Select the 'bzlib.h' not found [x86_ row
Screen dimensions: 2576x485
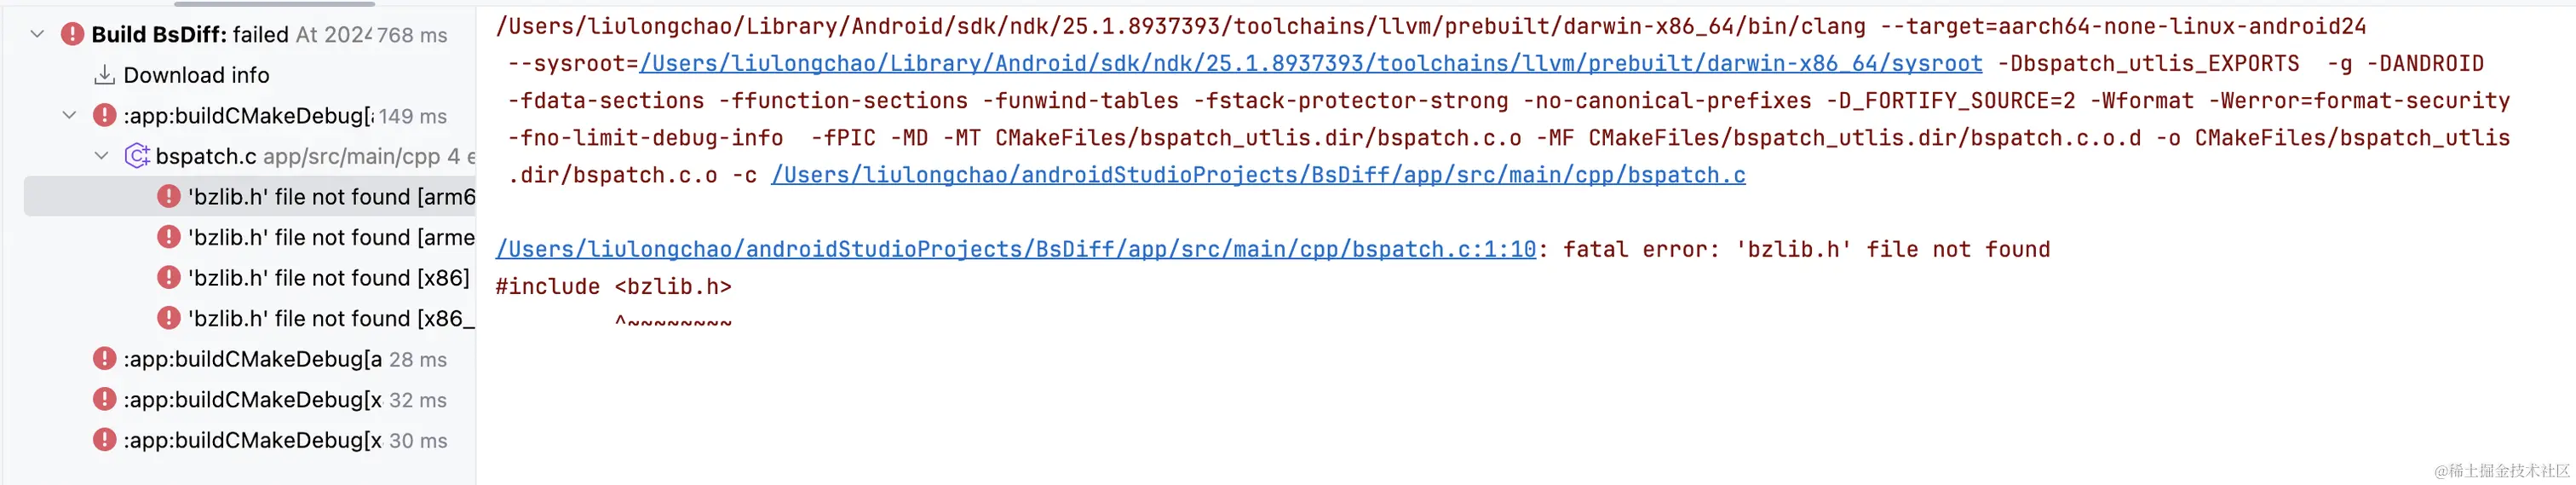click(250, 318)
